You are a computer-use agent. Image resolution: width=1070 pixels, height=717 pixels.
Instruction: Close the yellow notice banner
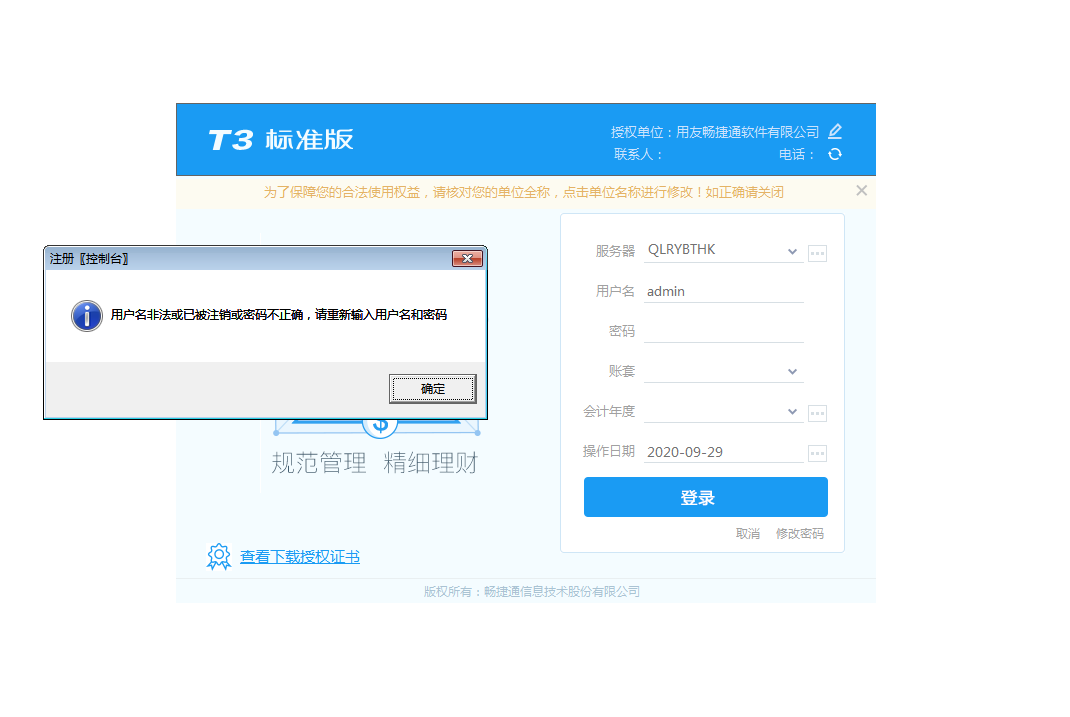861,191
